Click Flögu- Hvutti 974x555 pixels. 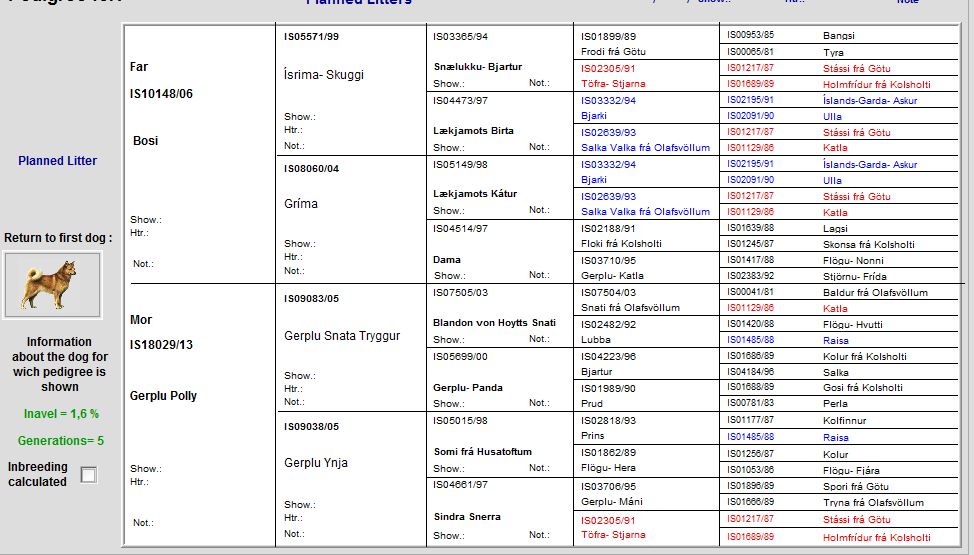point(853,324)
